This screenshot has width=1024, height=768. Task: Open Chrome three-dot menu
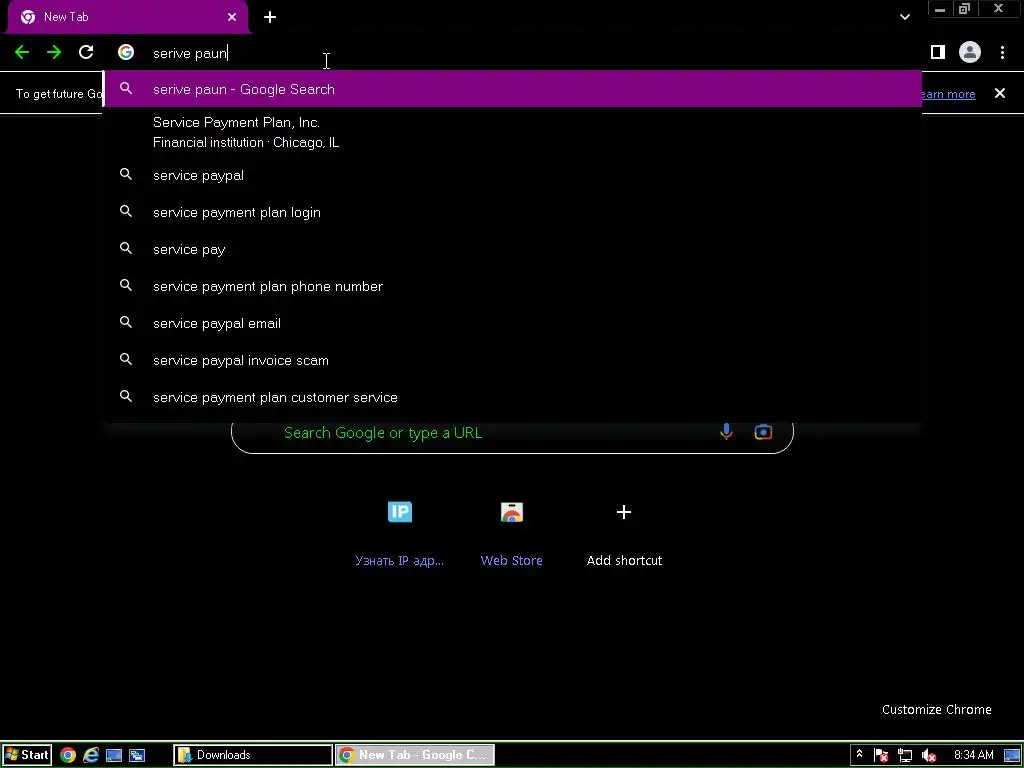pyautogui.click(x=1002, y=52)
